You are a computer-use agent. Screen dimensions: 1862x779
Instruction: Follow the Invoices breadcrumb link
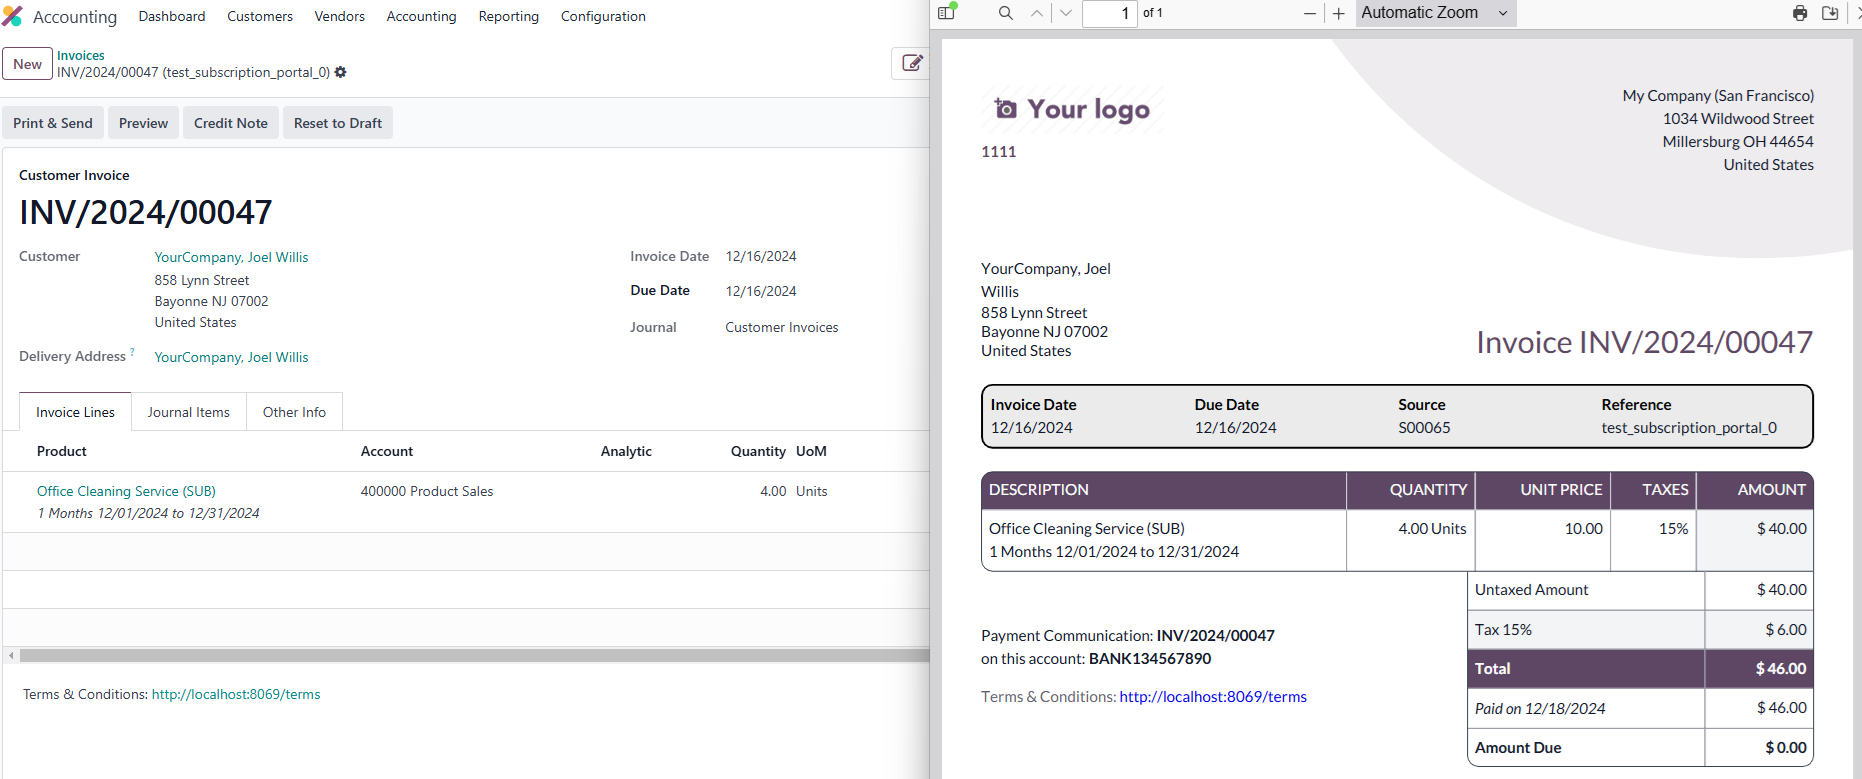point(81,55)
